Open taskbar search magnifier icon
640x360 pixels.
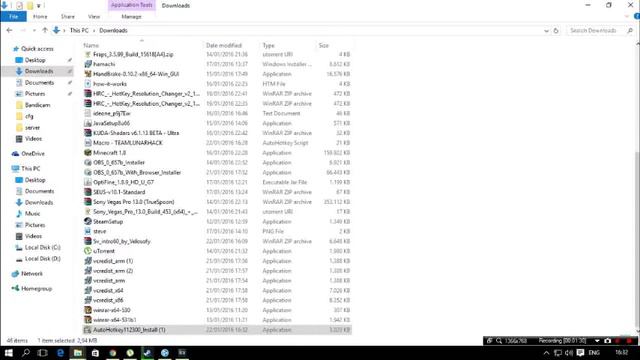[26, 353]
